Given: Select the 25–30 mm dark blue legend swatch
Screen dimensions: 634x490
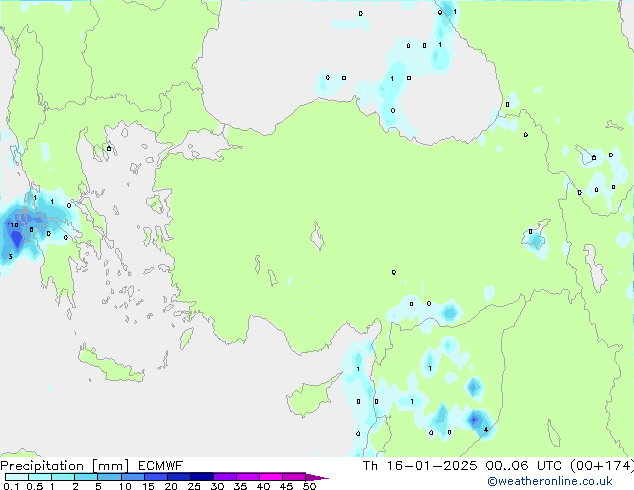Looking at the screenshot, I should [x=201, y=477].
